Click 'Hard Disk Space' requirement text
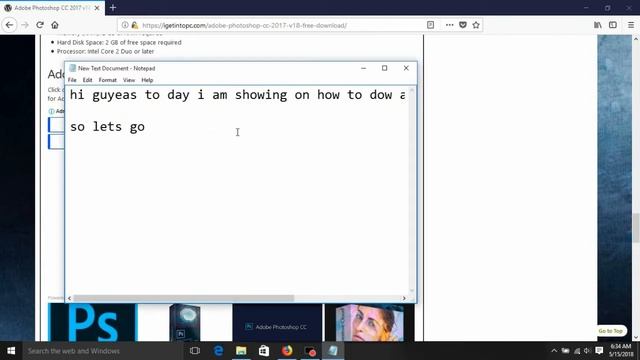 click(119, 42)
